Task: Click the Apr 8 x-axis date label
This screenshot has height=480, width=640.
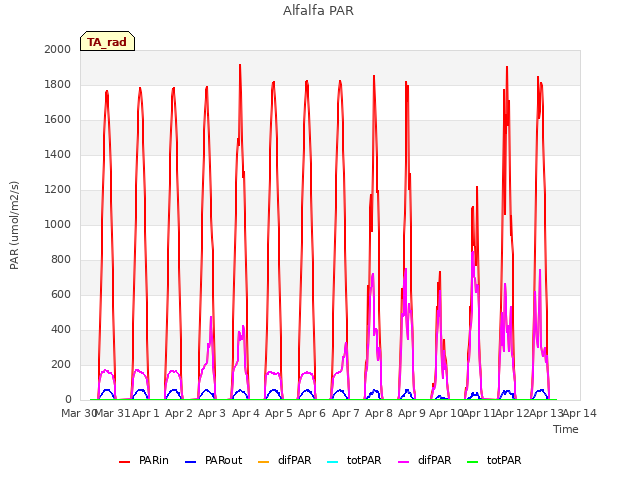Action: (379, 413)
